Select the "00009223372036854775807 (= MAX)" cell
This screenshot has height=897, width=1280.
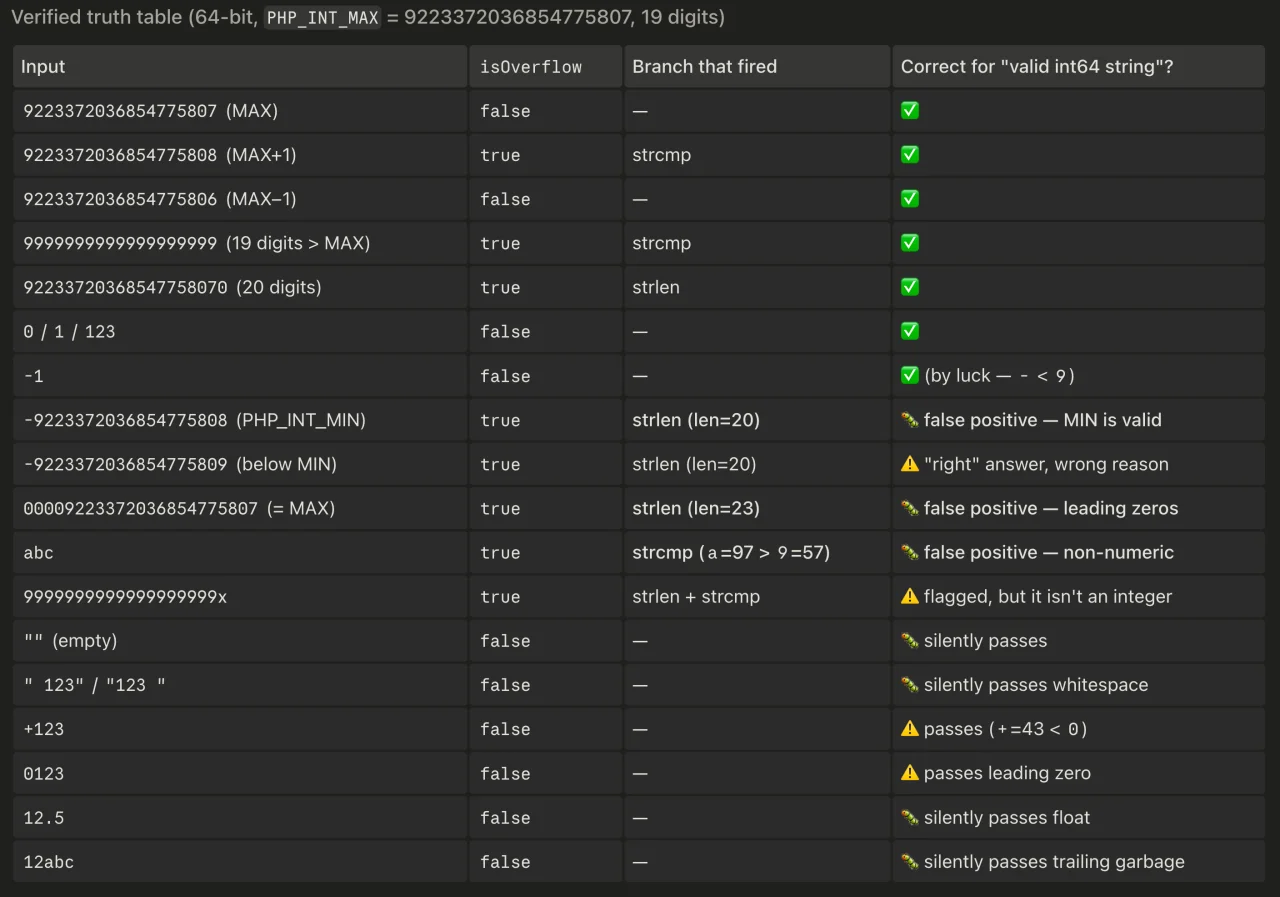pos(240,508)
